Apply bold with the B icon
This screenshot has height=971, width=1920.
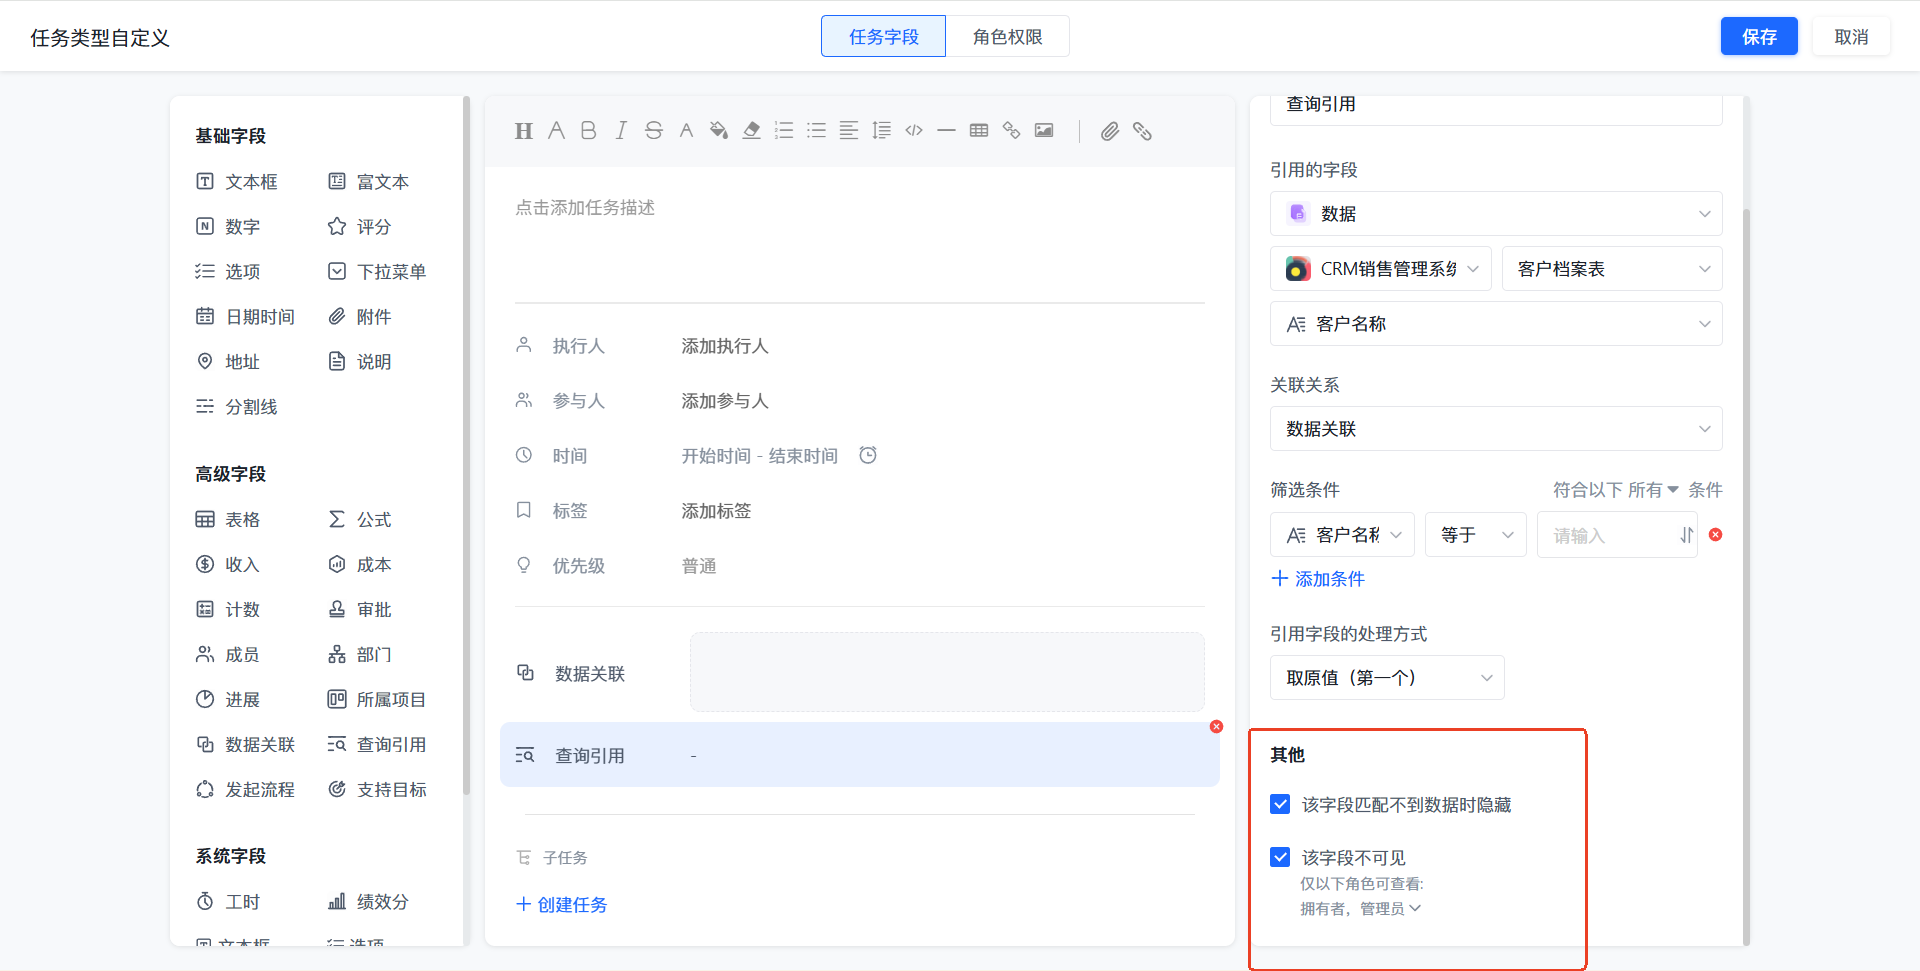tap(588, 131)
